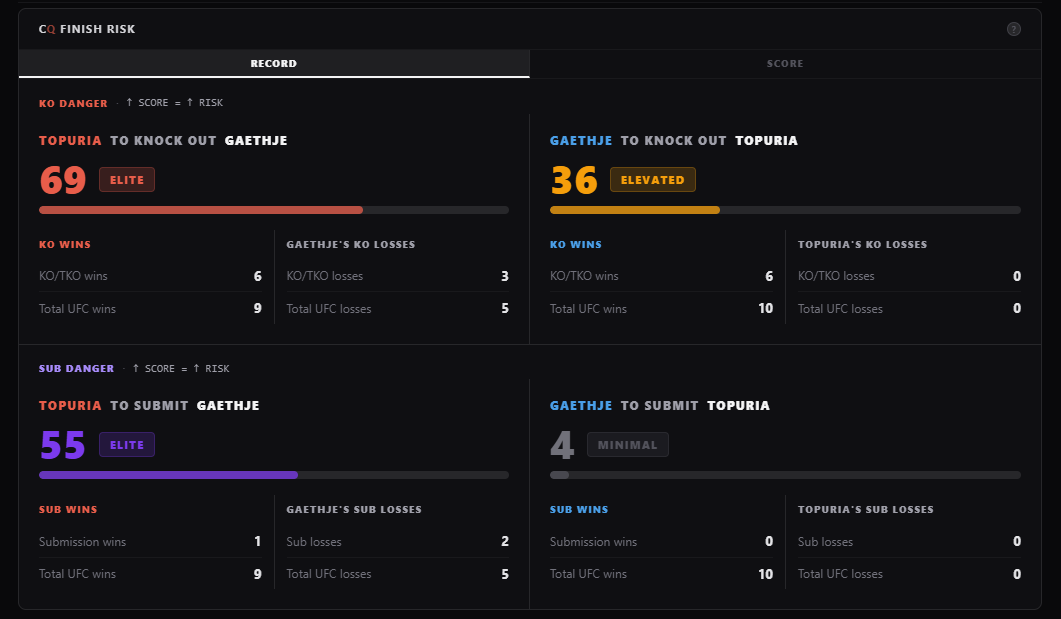The height and width of the screenshot is (619, 1061).
Task: Switch to the SCORE tab
Action: pyautogui.click(x=785, y=64)
